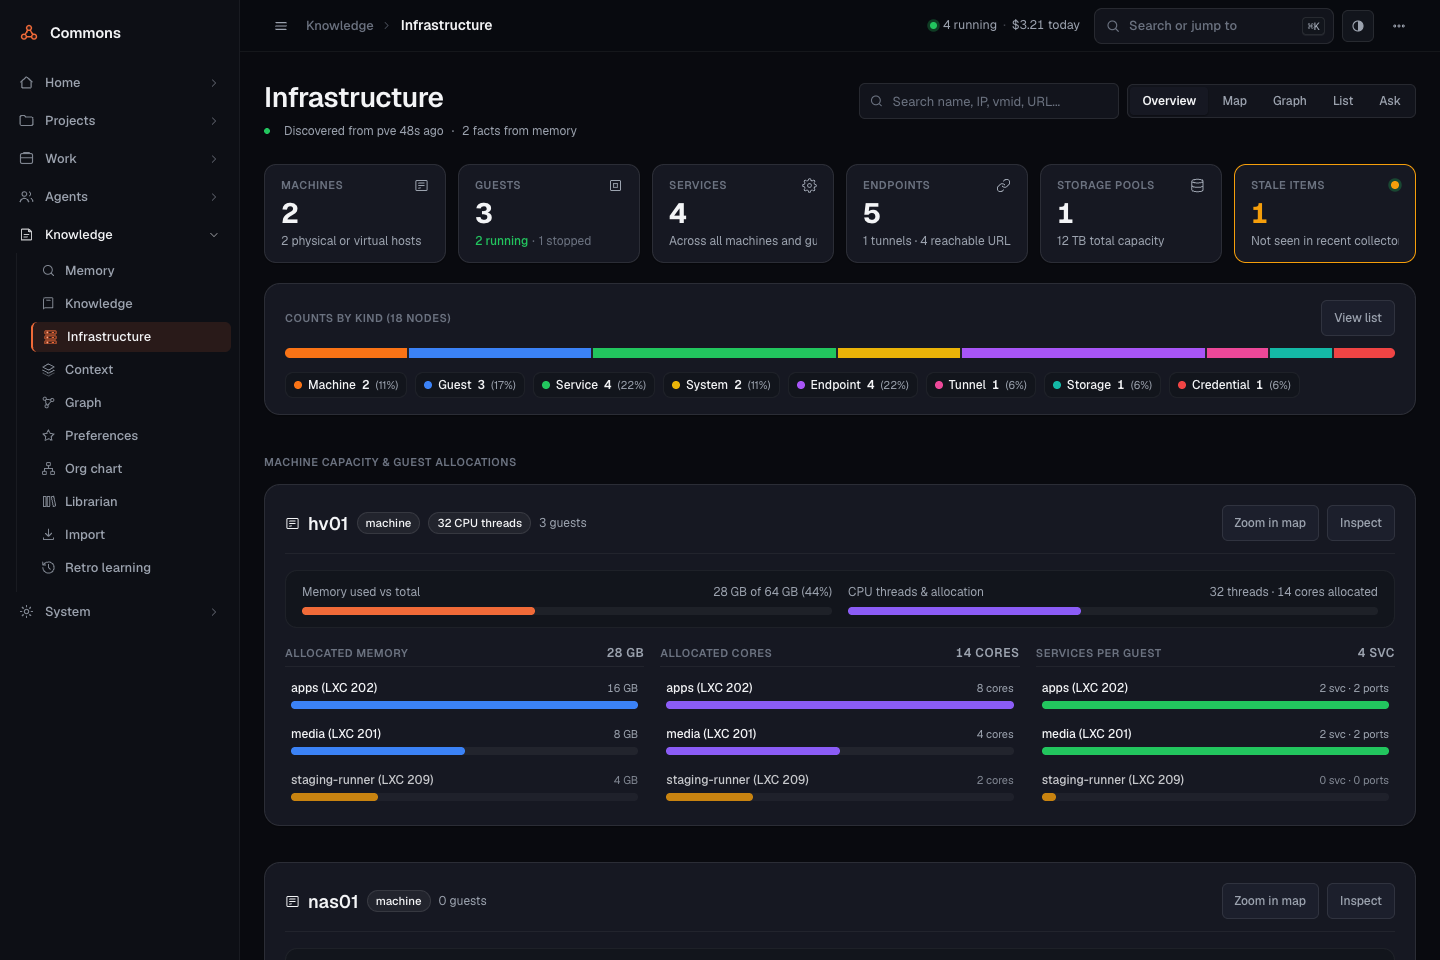Viewport: 1440px width, 960px height.
Task: Open the more options ellipsis menu
Action: click(1399, 26)
